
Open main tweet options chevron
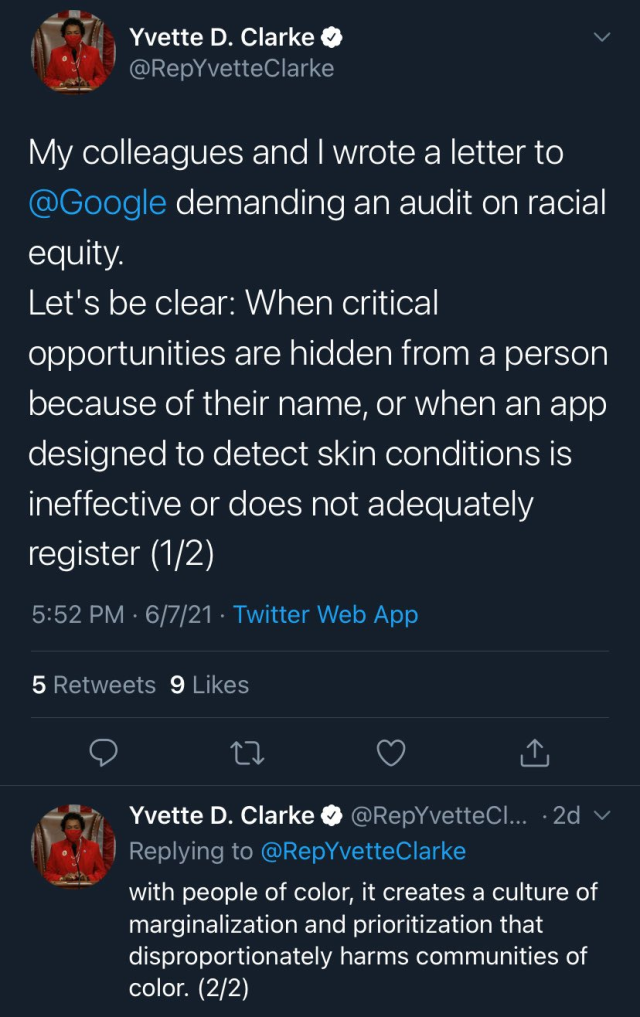click(x=602, y=38)
